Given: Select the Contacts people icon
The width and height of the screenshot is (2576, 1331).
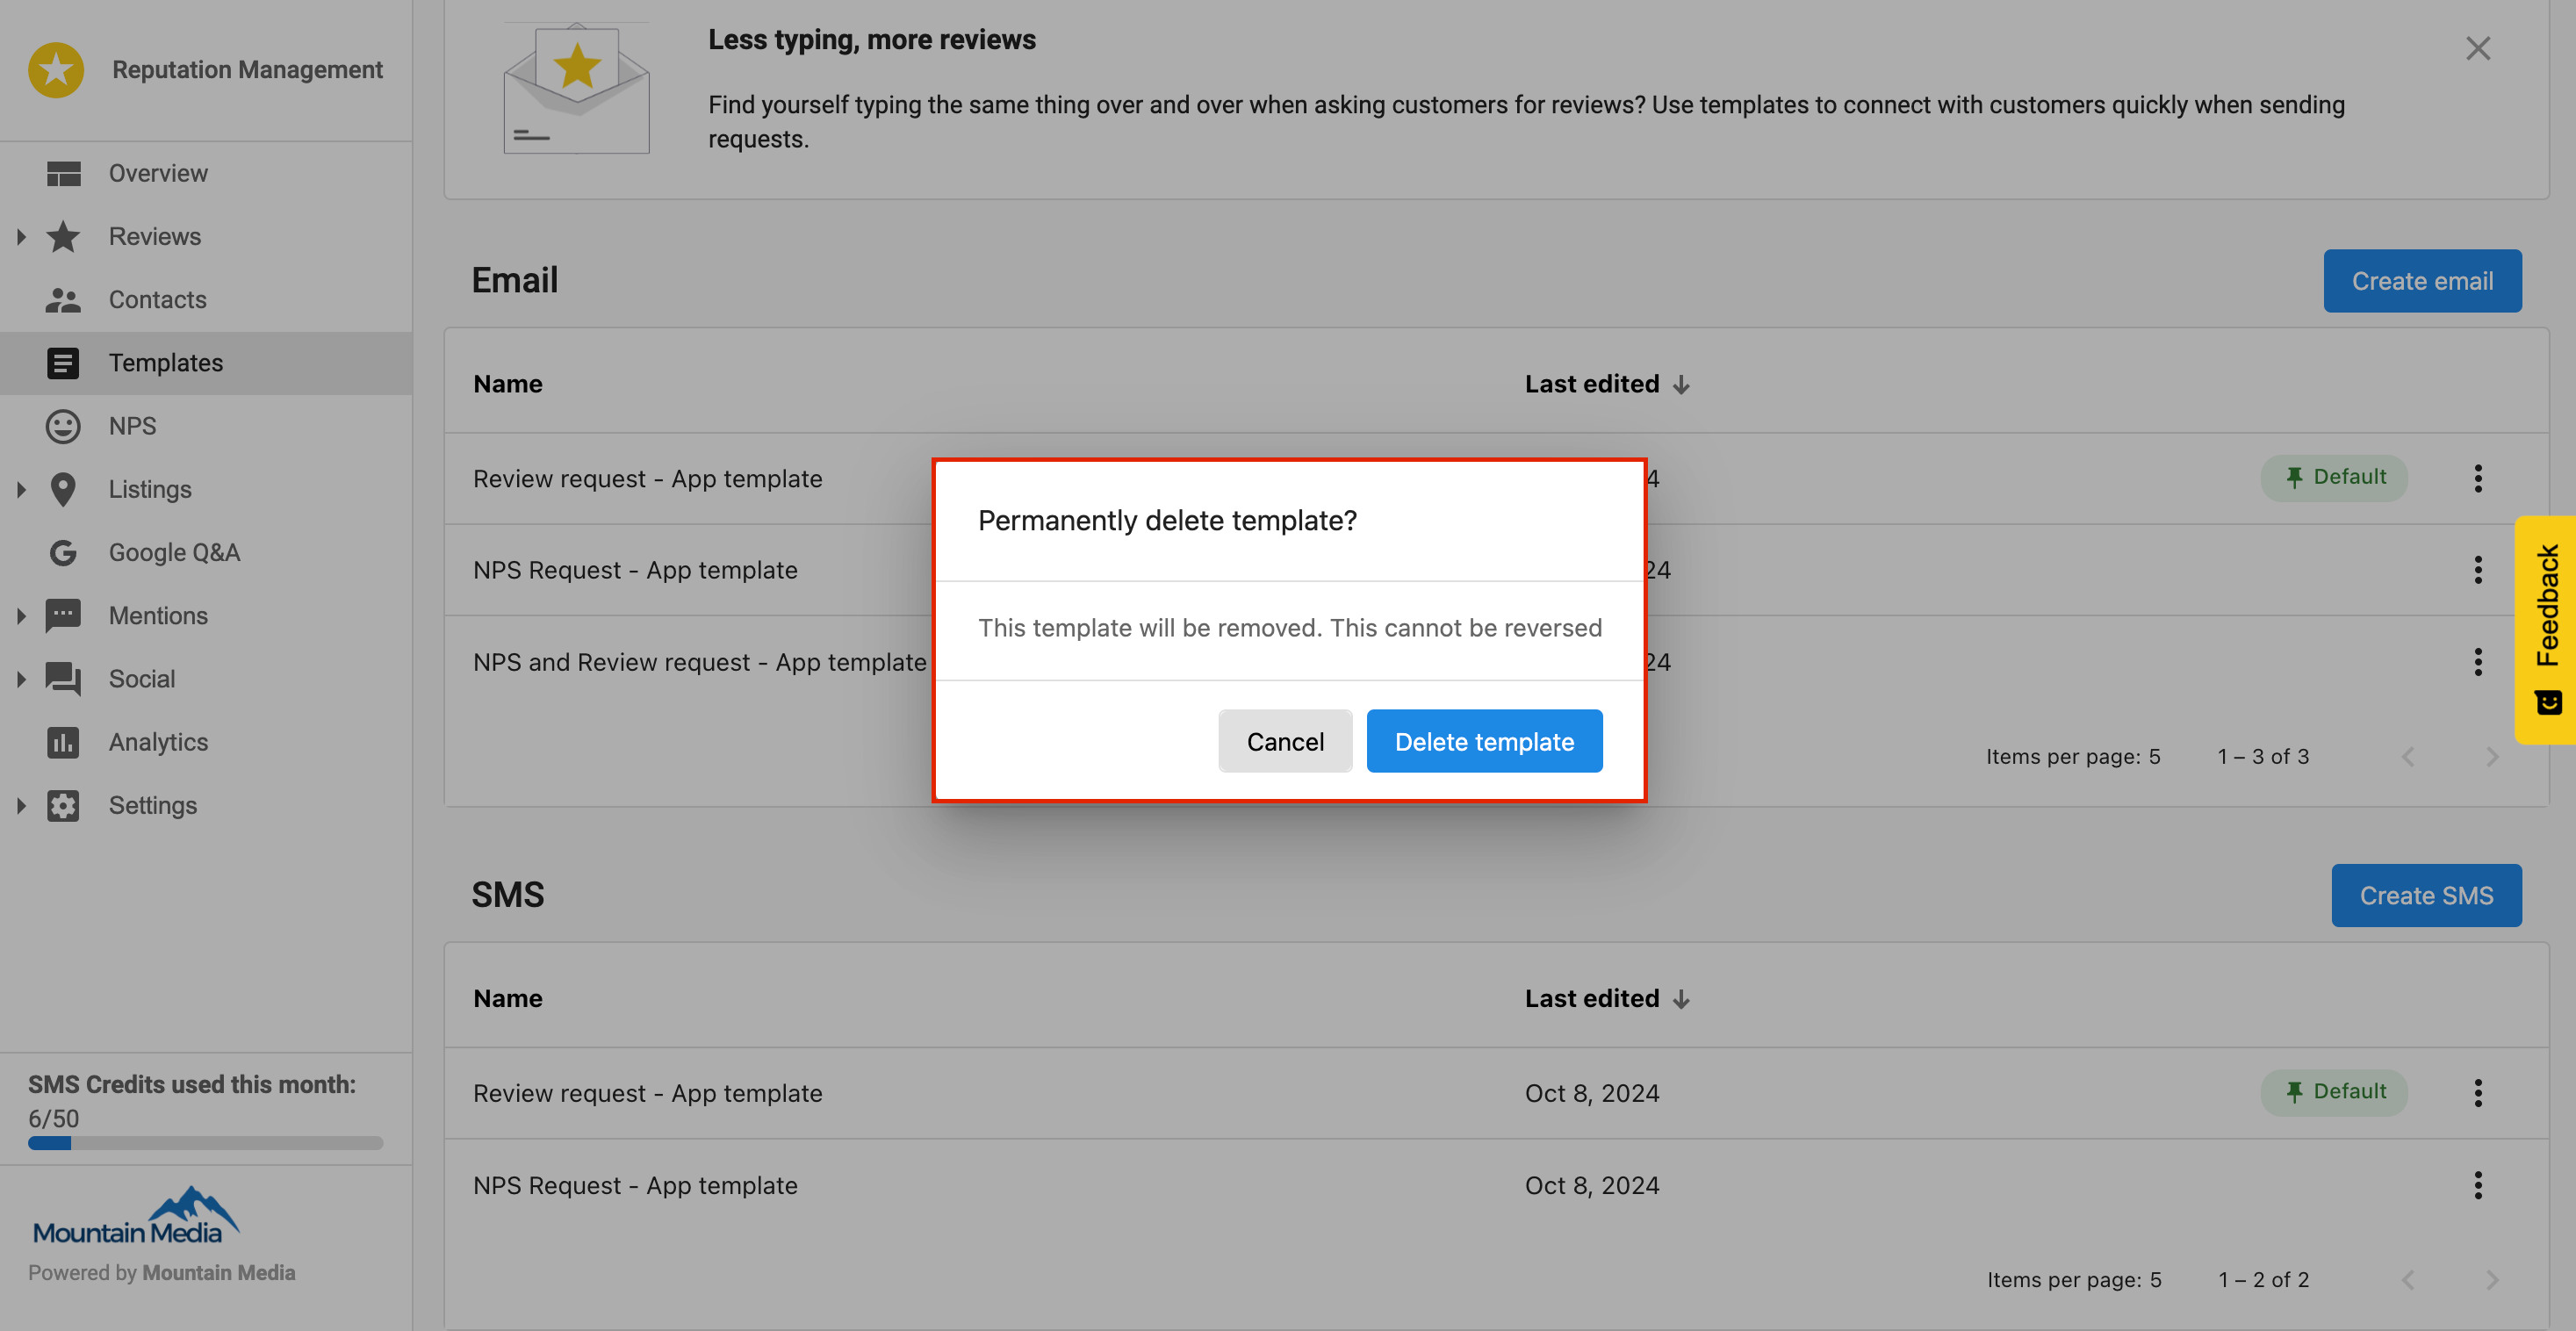Looking at the screenshot, I should click(x=63, y=299).
